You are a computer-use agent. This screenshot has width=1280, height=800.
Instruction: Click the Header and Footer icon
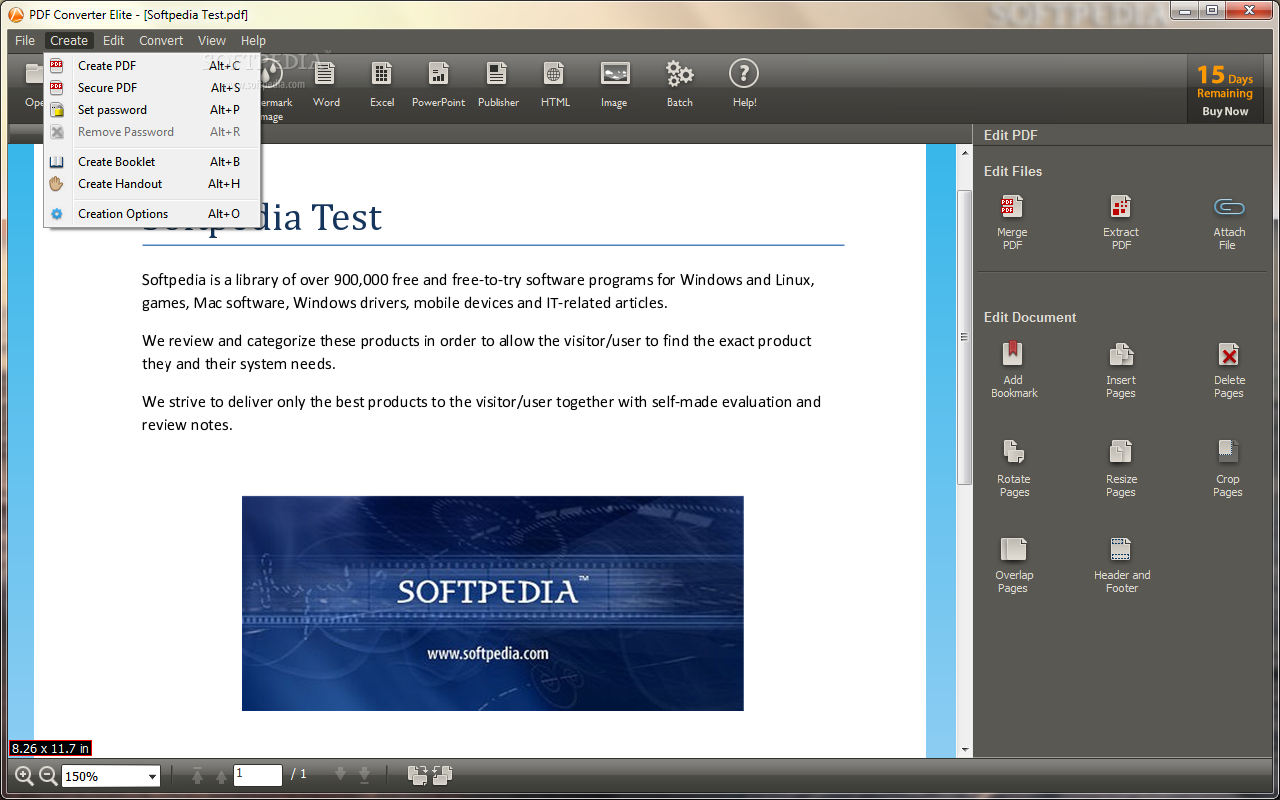point(1121,549)
